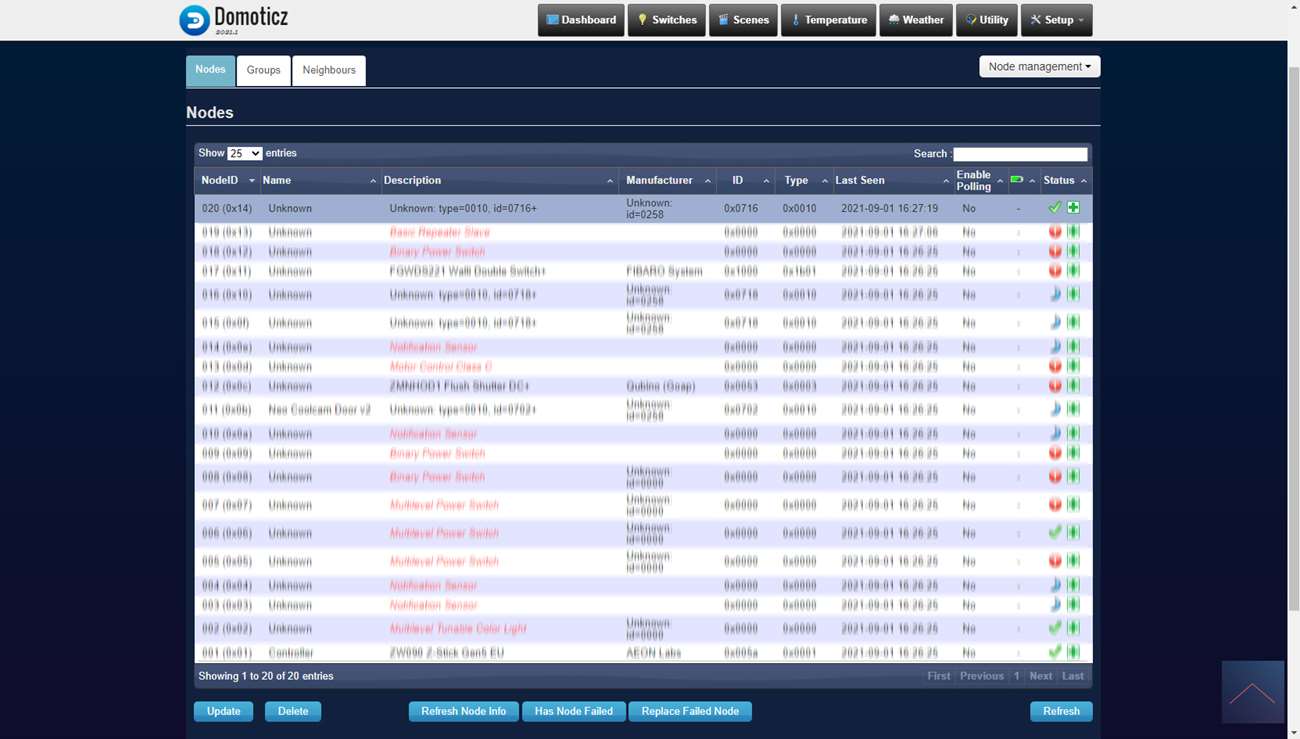Click blue sleeping status icon for node 016
1300x739 pixels.
(x=1054, y=295)
